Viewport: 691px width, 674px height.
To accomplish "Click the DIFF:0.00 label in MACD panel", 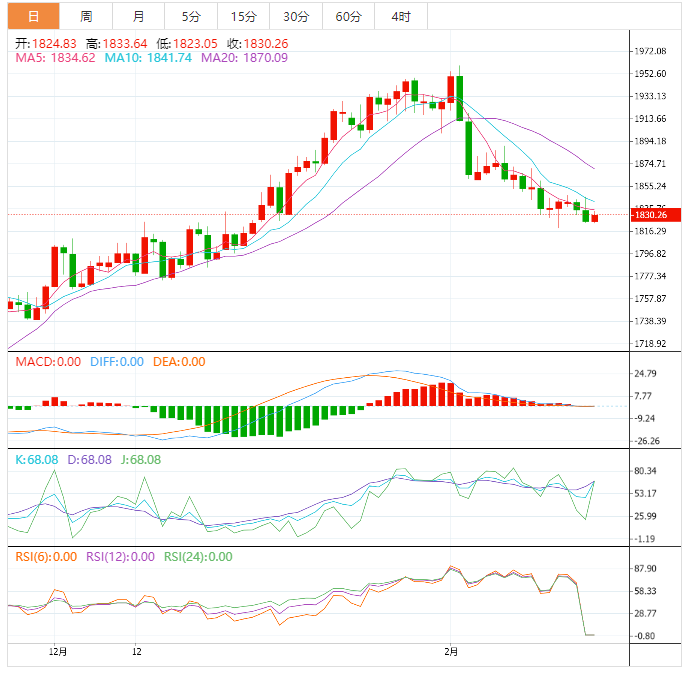I will pos(115,362).
